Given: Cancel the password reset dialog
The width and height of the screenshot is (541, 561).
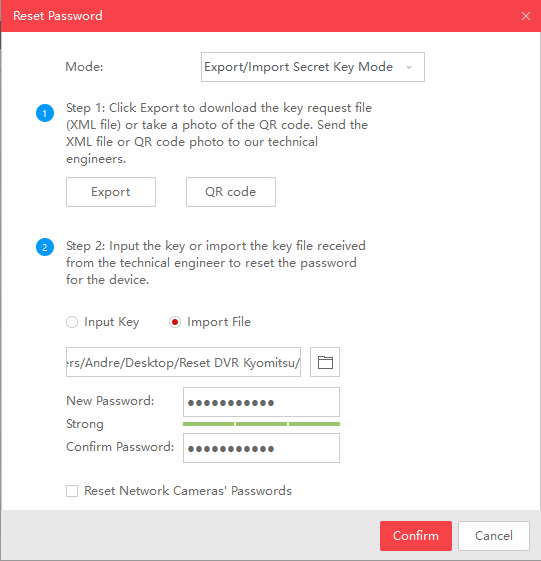Looking at the screenshot, I should (494, 536).
